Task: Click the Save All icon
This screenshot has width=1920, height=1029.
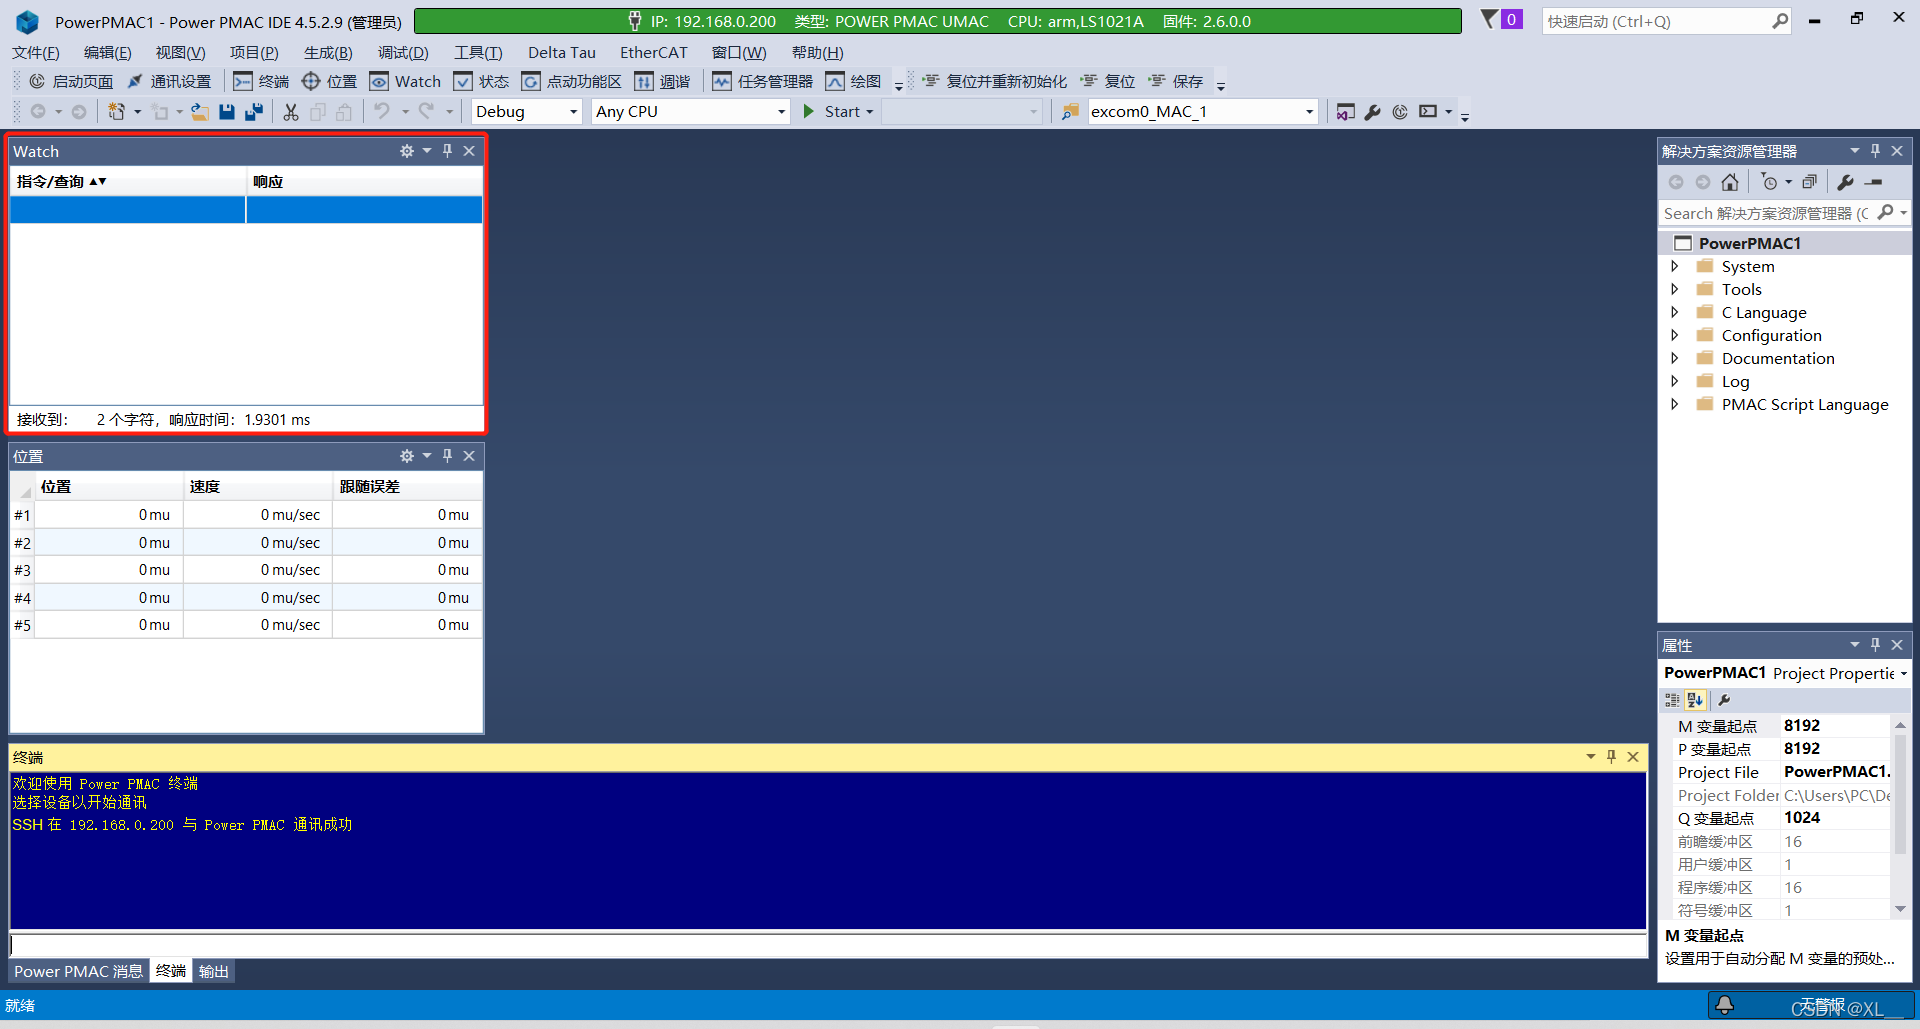Action: pos(254,112)
